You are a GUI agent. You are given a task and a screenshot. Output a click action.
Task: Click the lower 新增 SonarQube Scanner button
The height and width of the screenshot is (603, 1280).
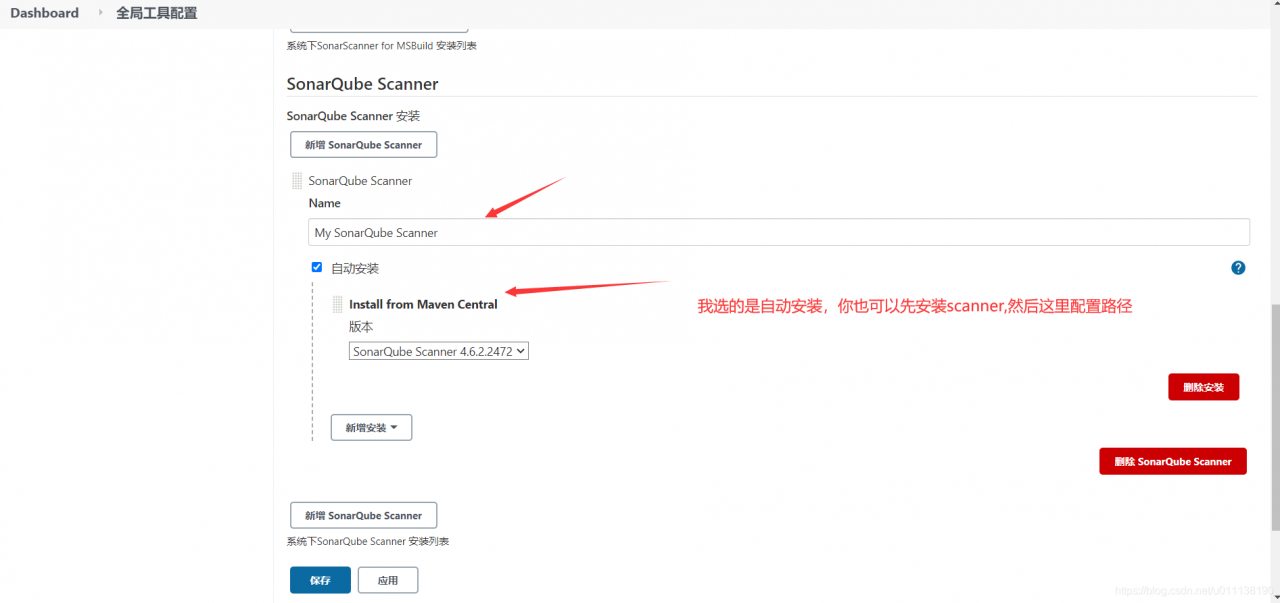[x=363, y=516]
